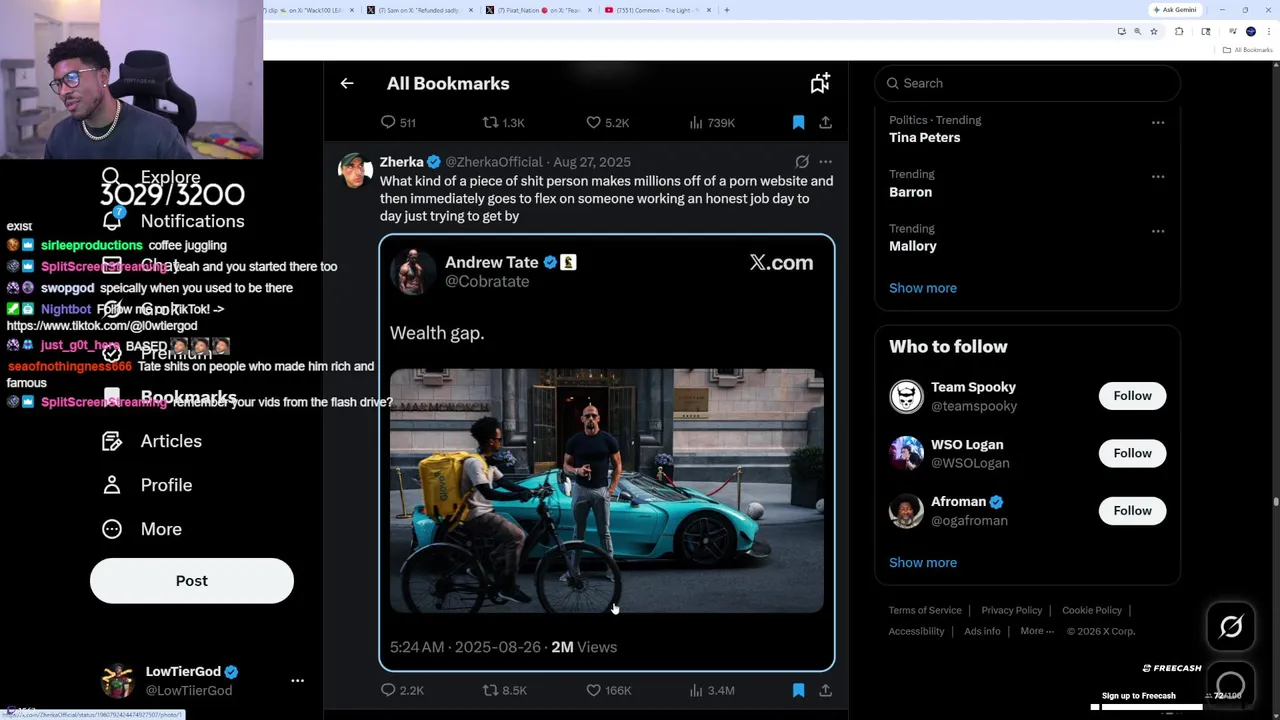Click the Grok icon on Zherka's post
The image size is (1280, 720).
coord(802,162)
